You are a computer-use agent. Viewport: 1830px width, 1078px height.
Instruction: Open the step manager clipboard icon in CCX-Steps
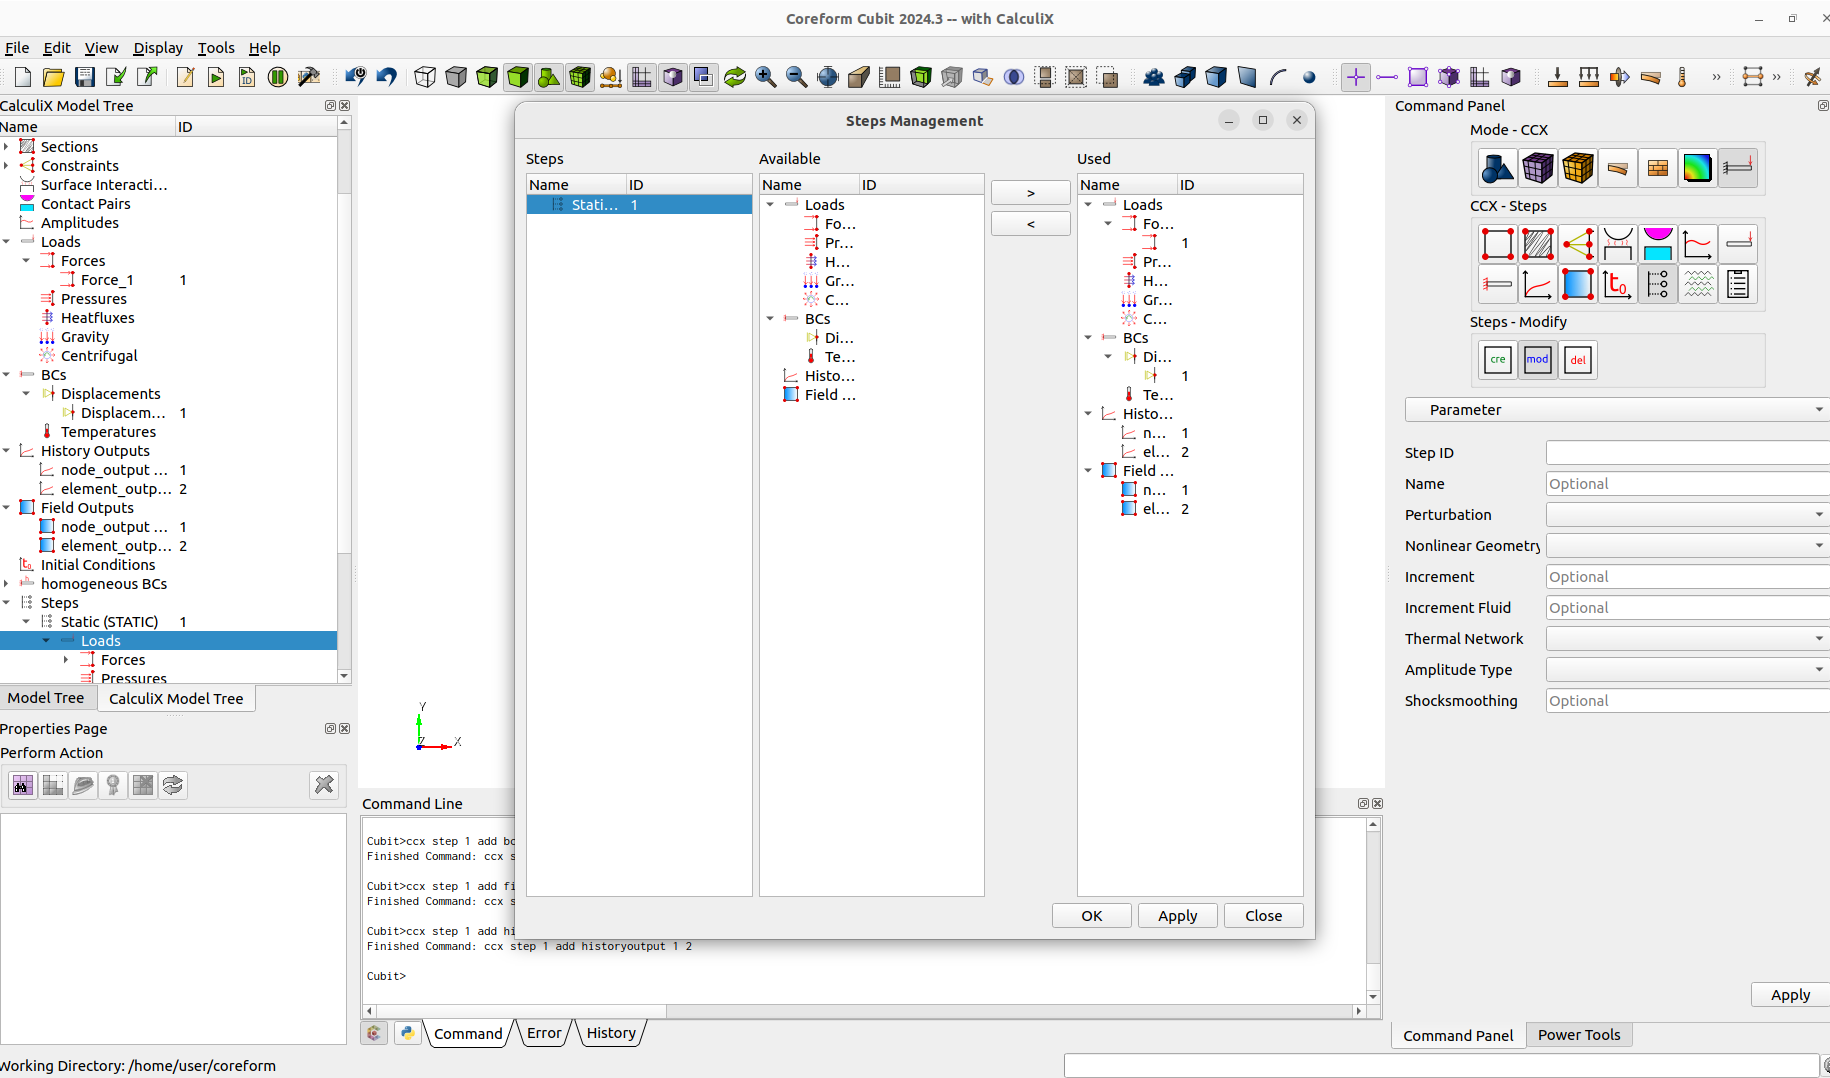tap(1738, 284)
